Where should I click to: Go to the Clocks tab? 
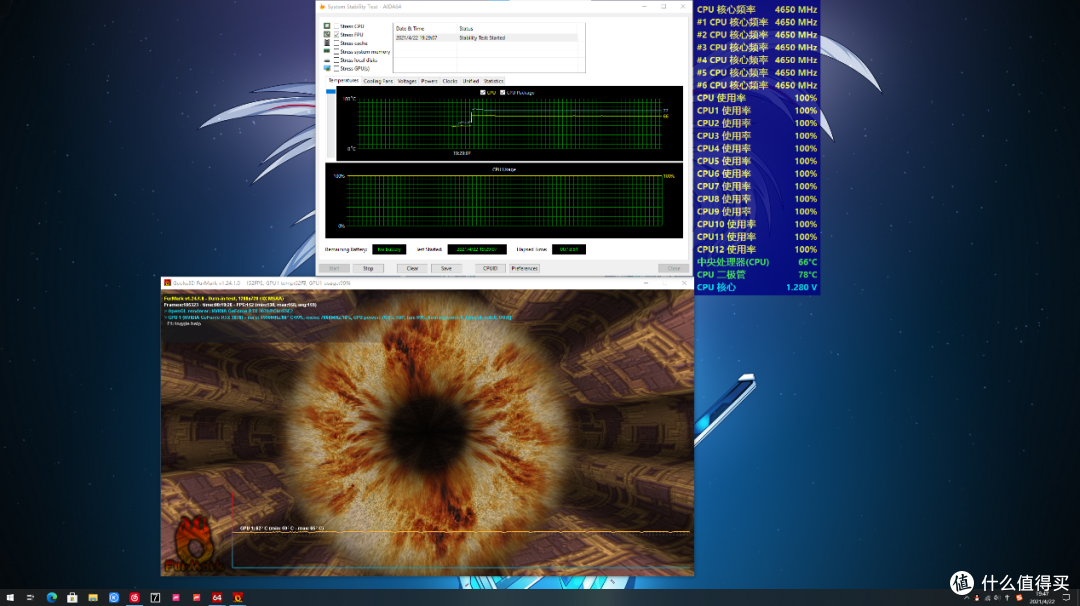coord(450,81)
